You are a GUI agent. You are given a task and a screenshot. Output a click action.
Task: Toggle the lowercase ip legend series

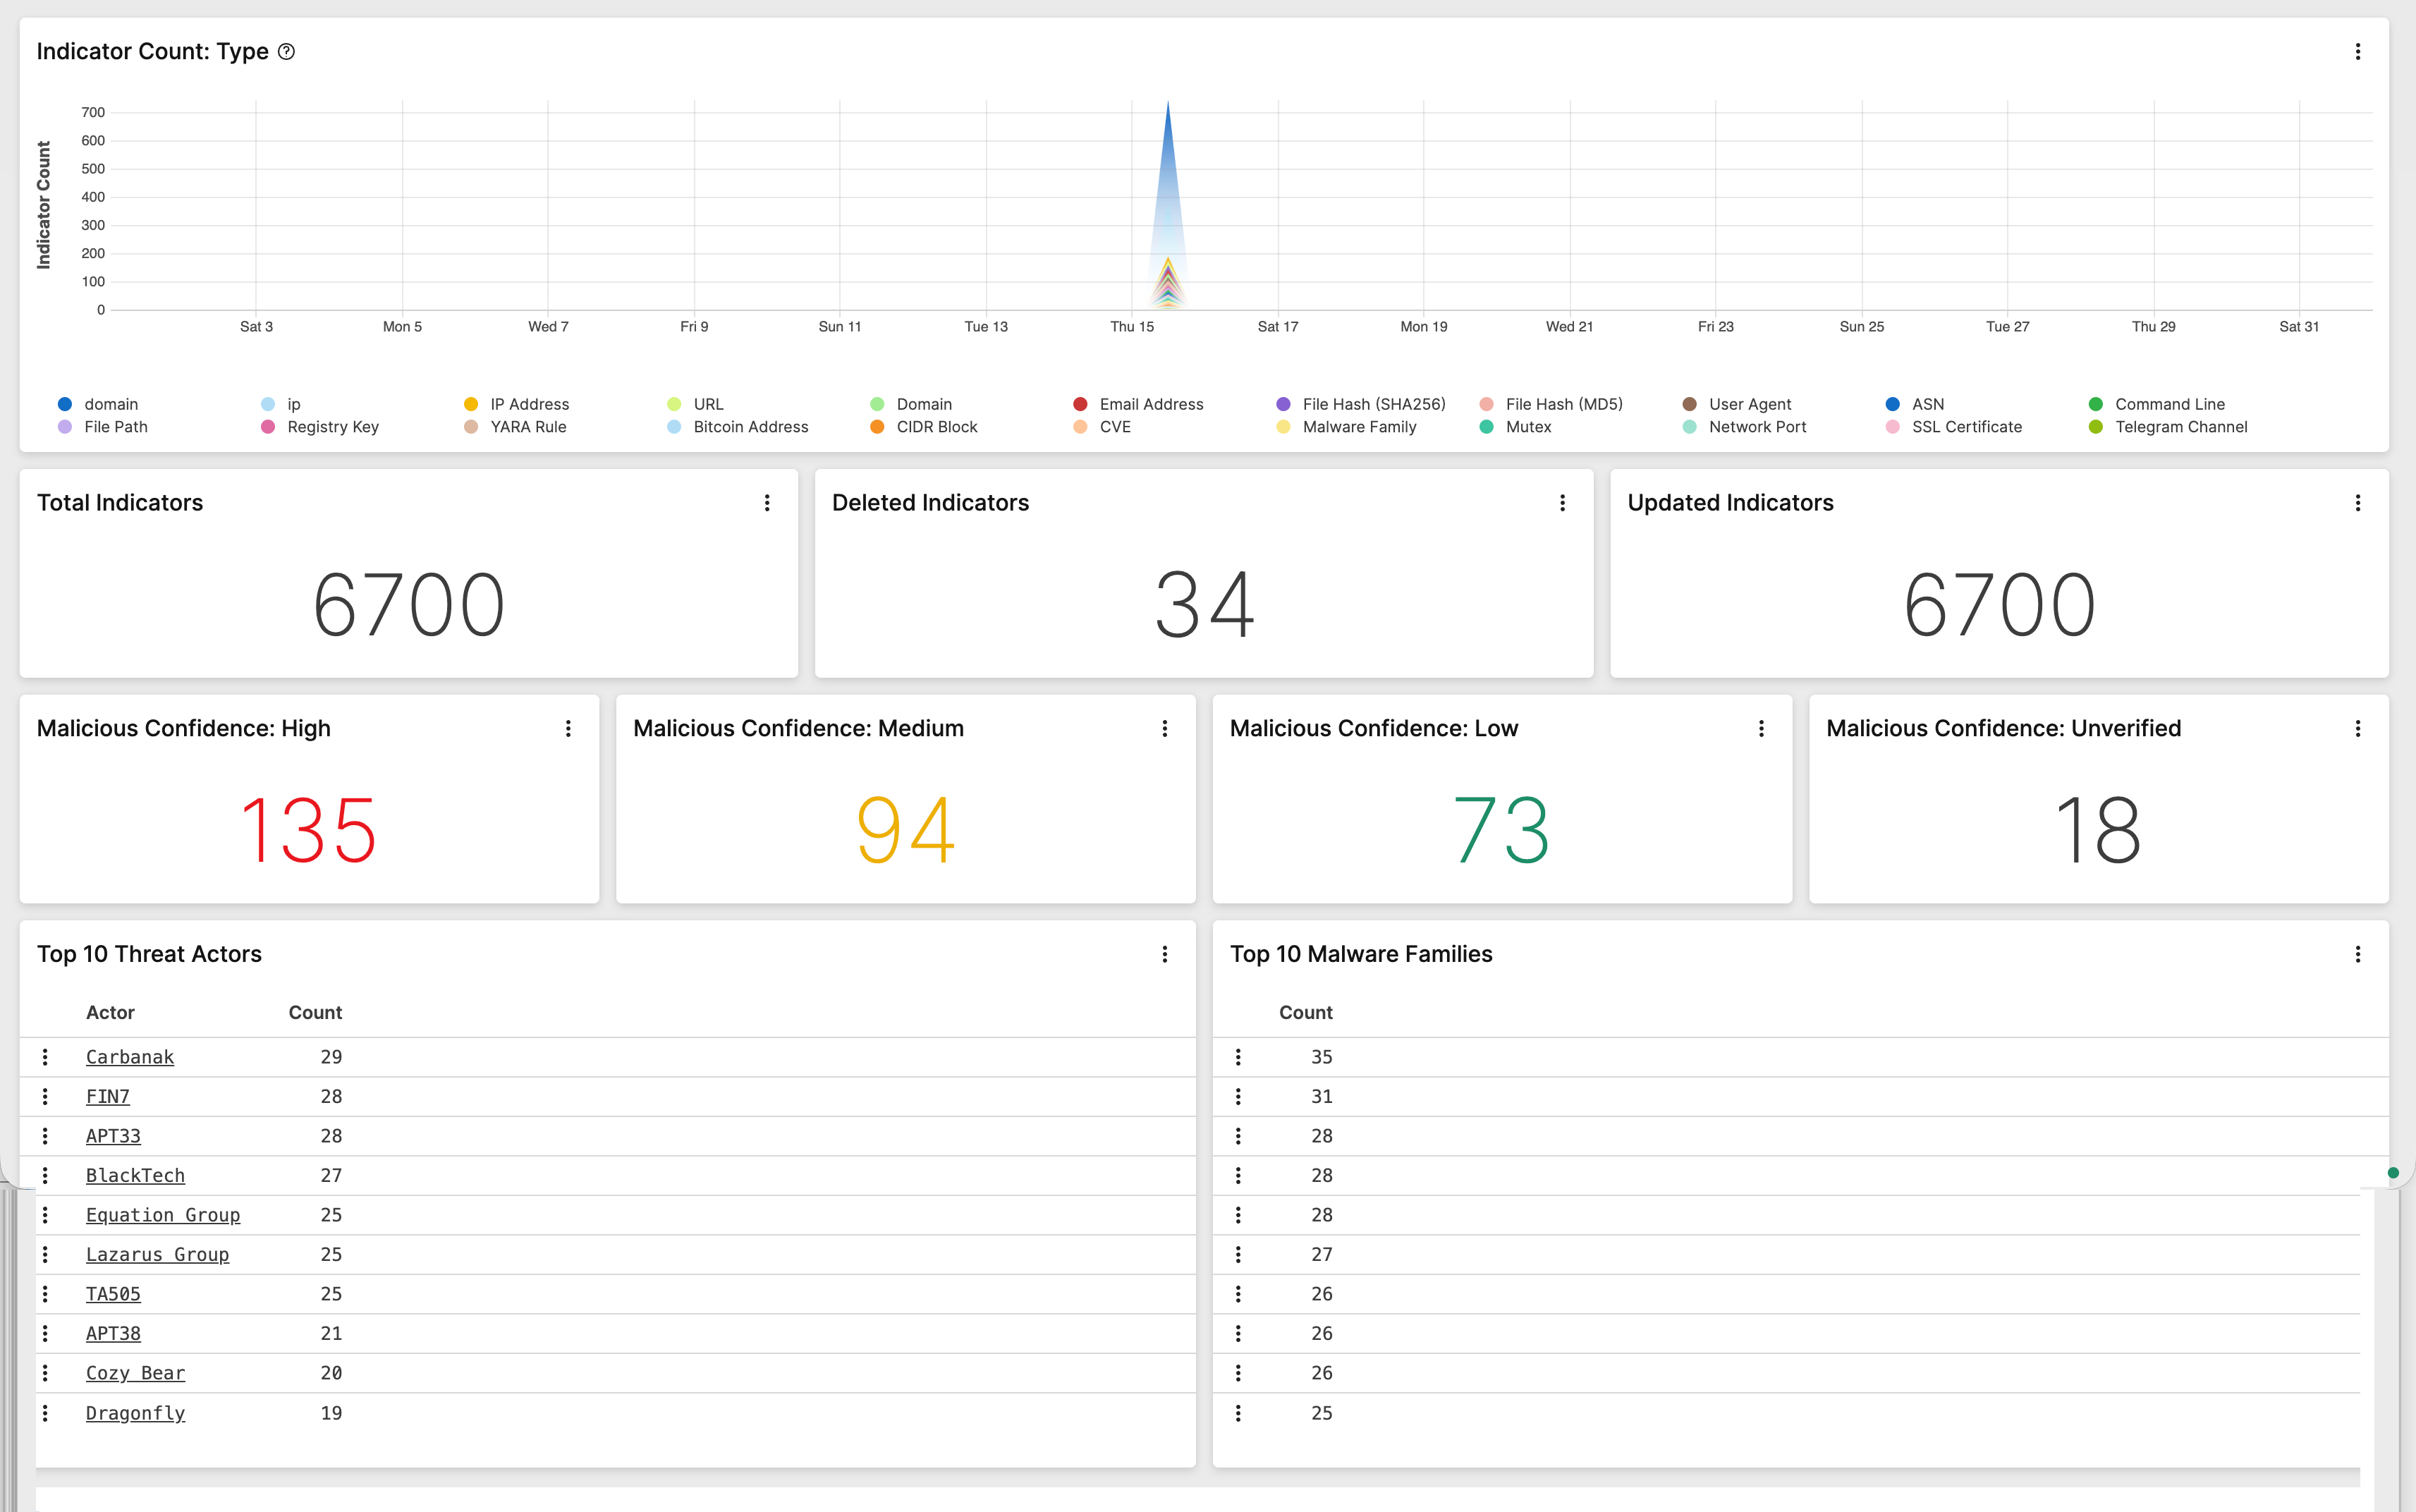click(x=280, y=404)
